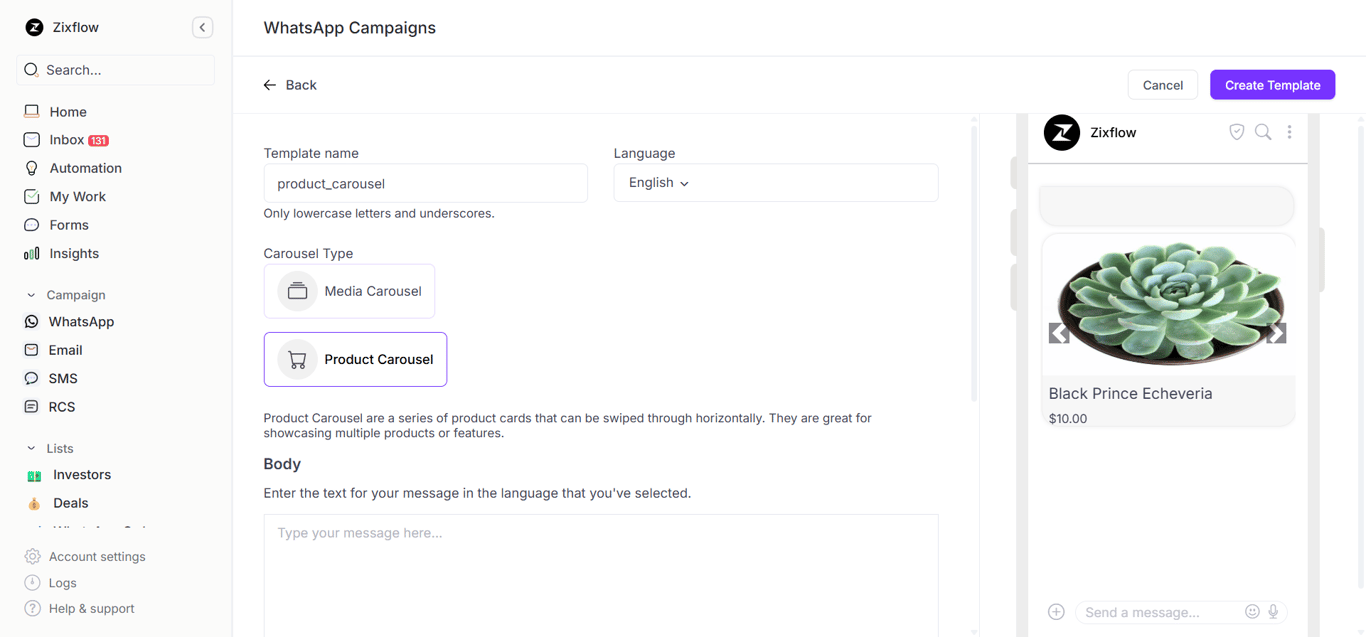Click the search icon in the chat preview
This screenshot has height=637, width=1366.
[1263, 131]
